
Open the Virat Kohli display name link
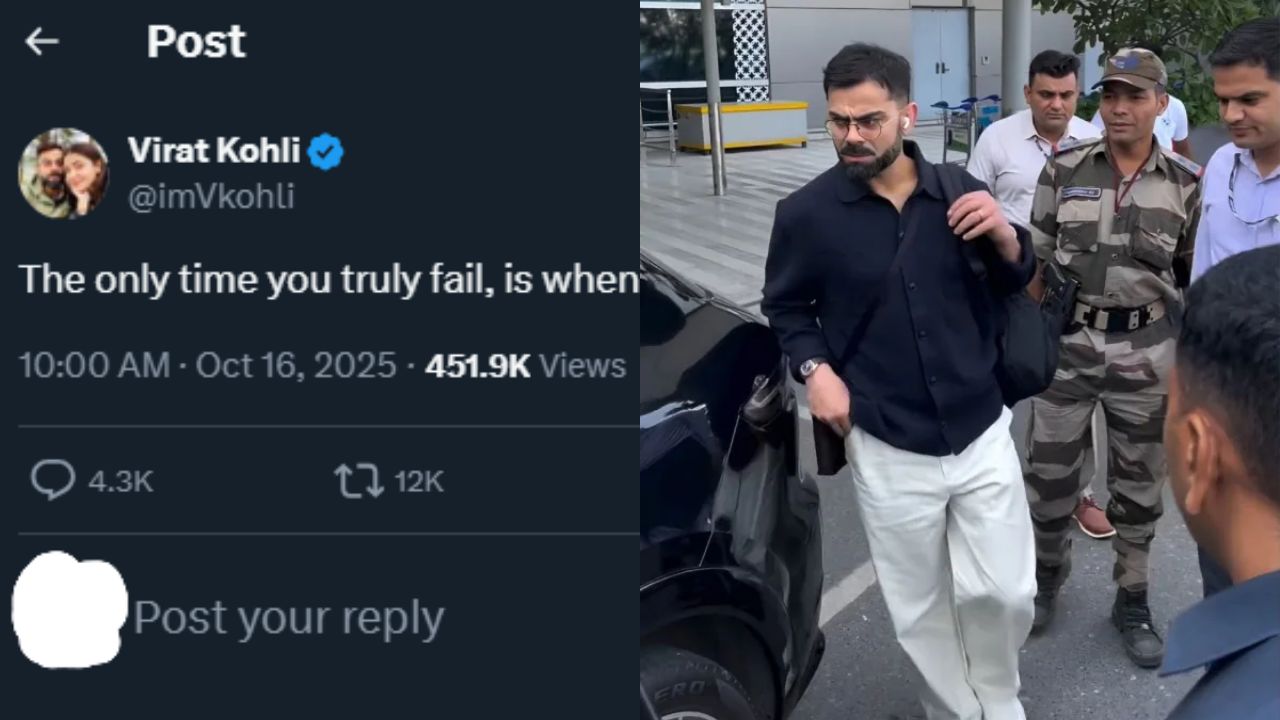tap(214, 150)
